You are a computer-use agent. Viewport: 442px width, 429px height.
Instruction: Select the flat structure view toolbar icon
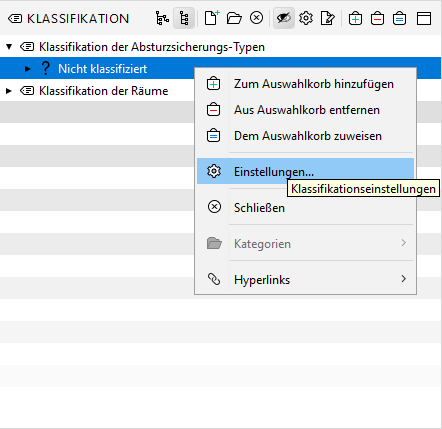click(184, 18)
